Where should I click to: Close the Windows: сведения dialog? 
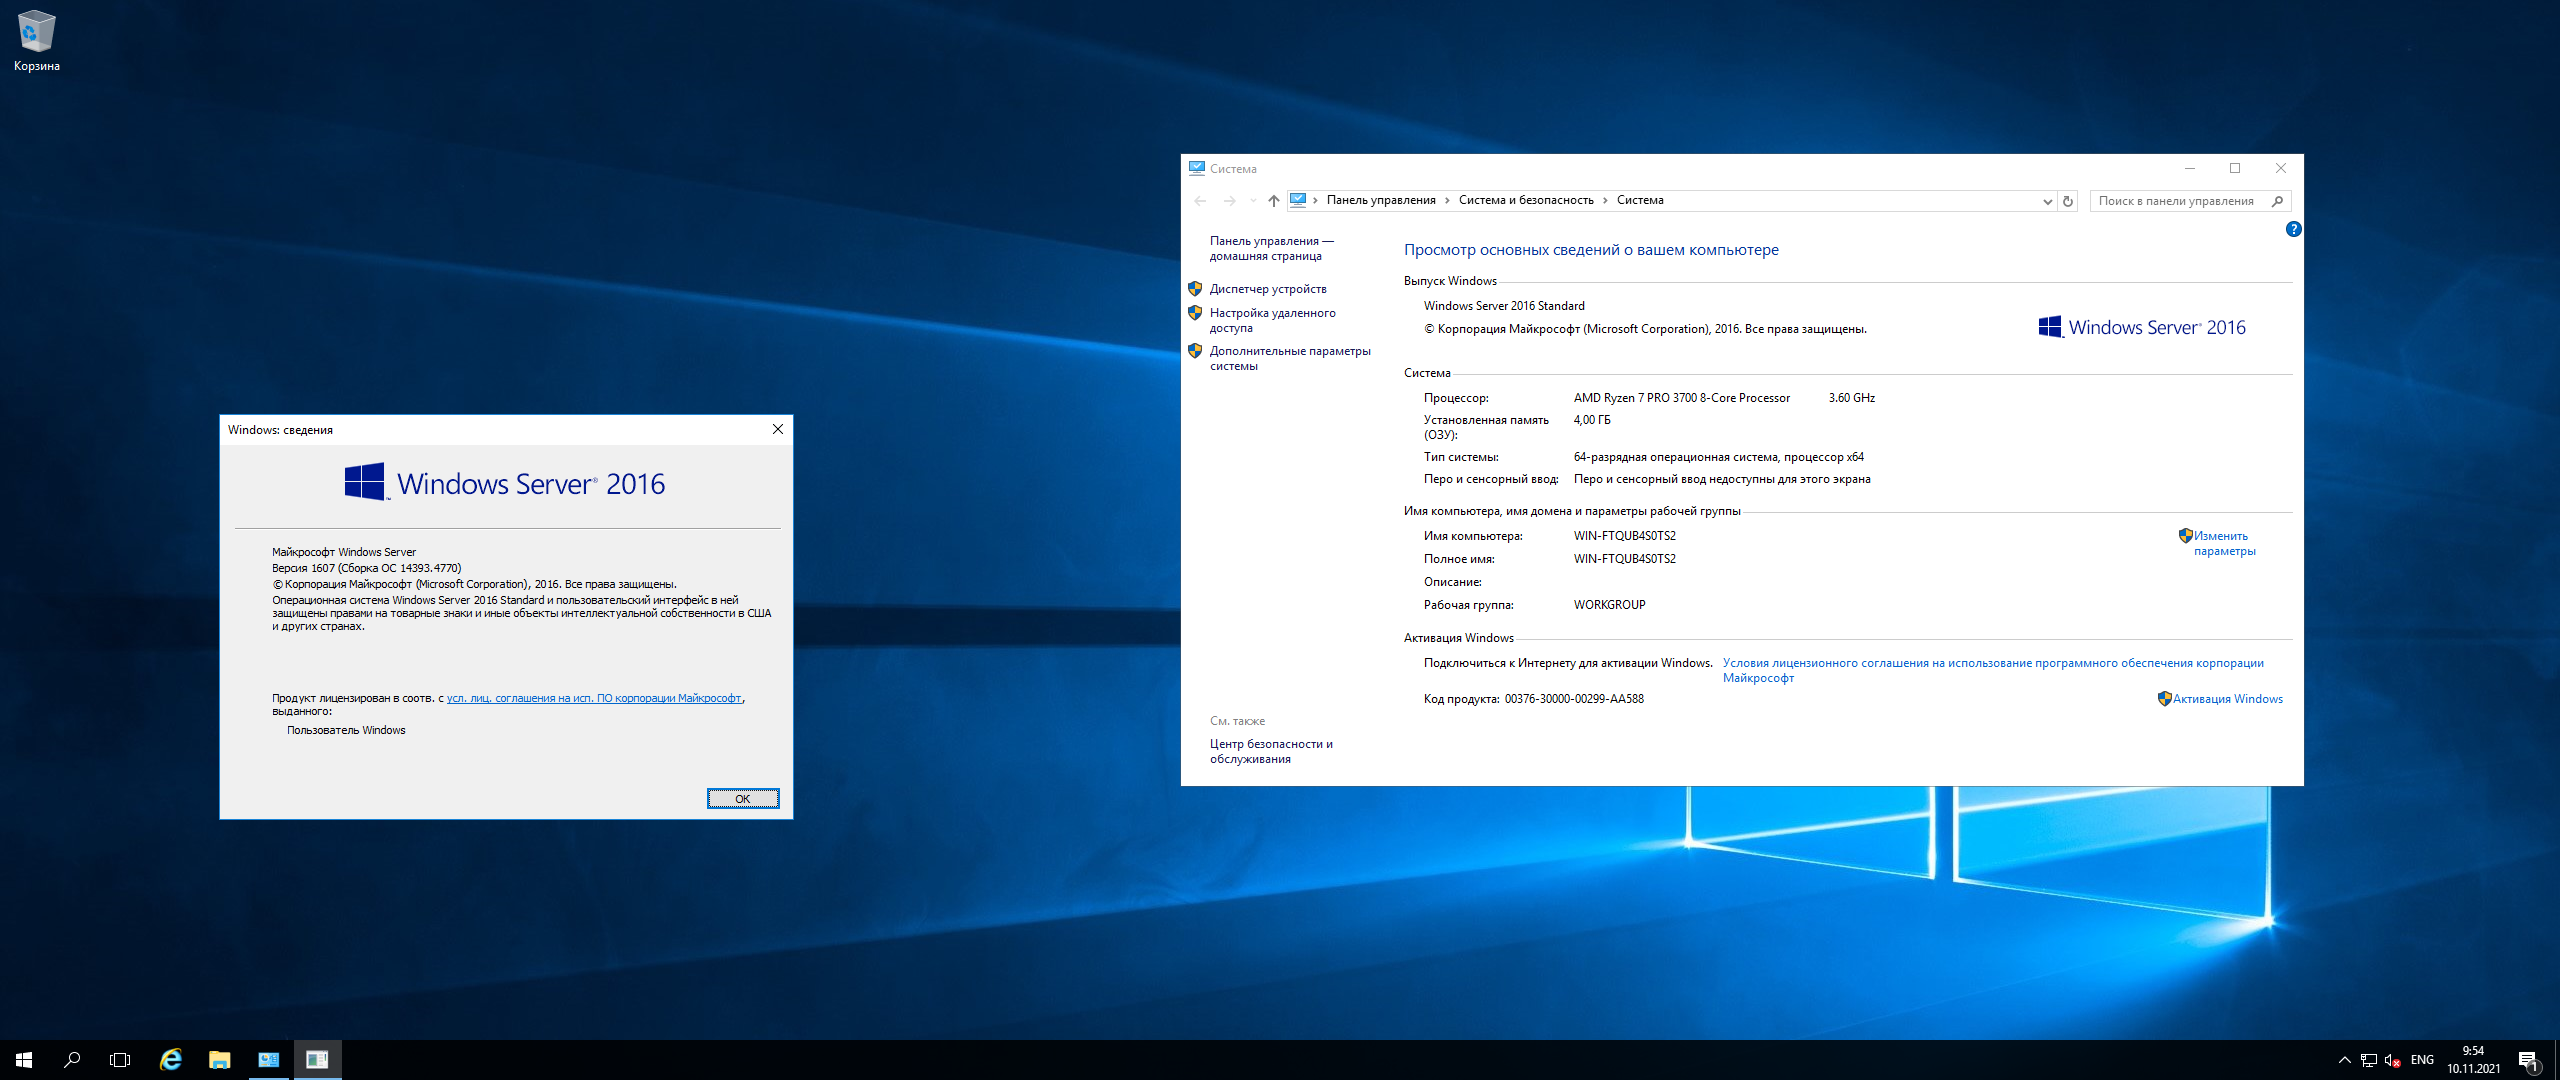tap(777, 429)
